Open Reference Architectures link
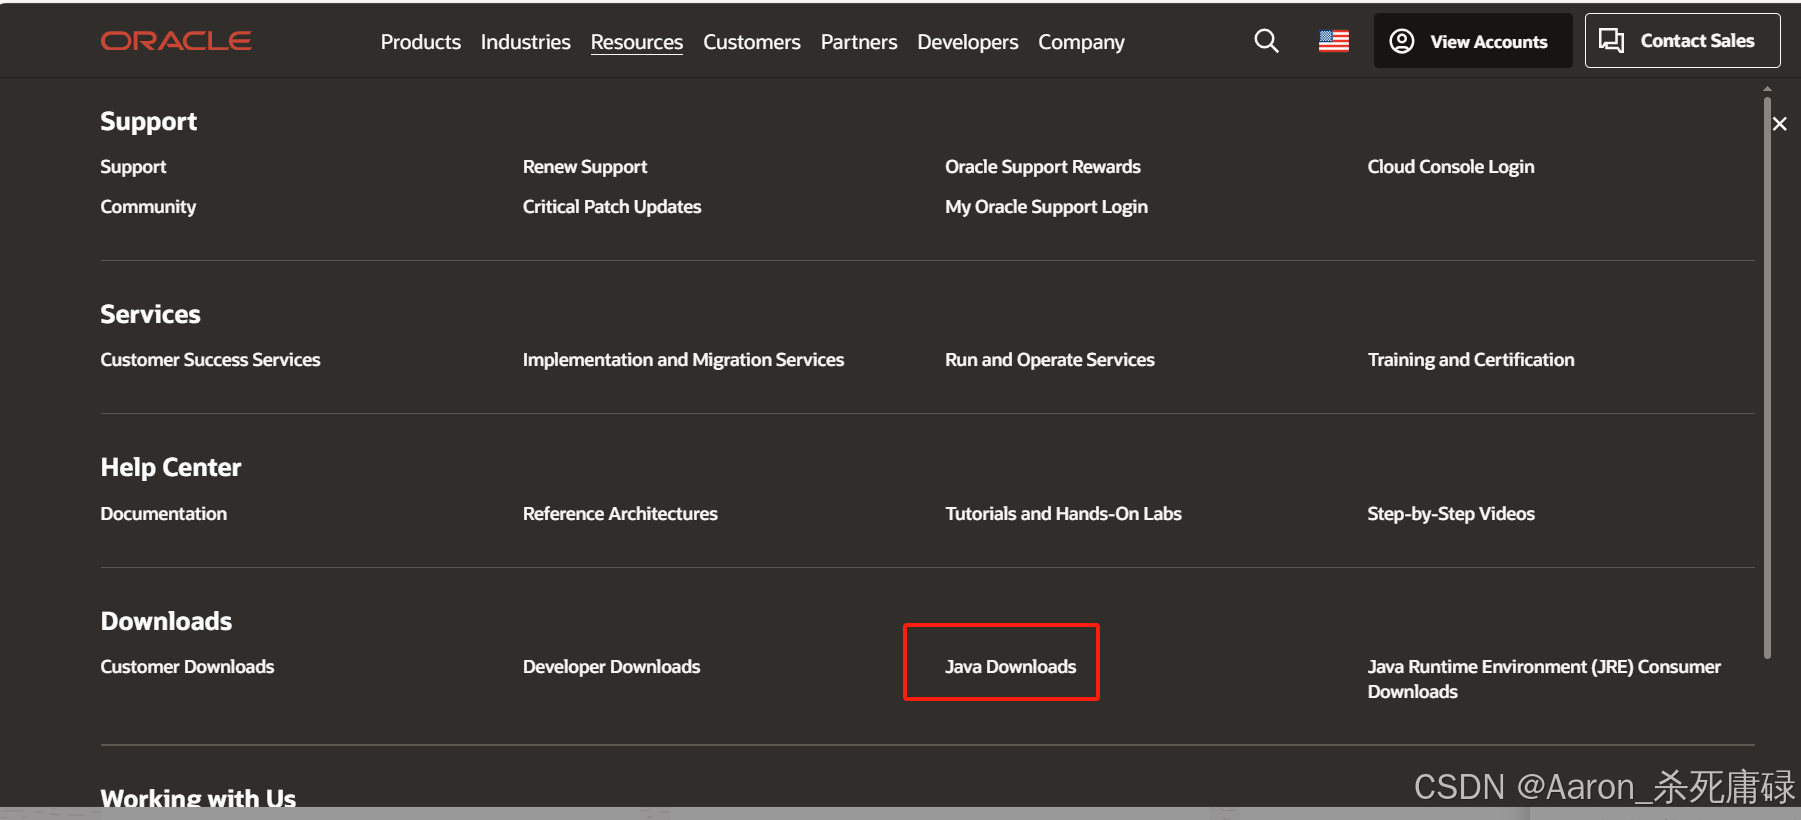The image size is (1801, 820). click(x=620, y=514)
